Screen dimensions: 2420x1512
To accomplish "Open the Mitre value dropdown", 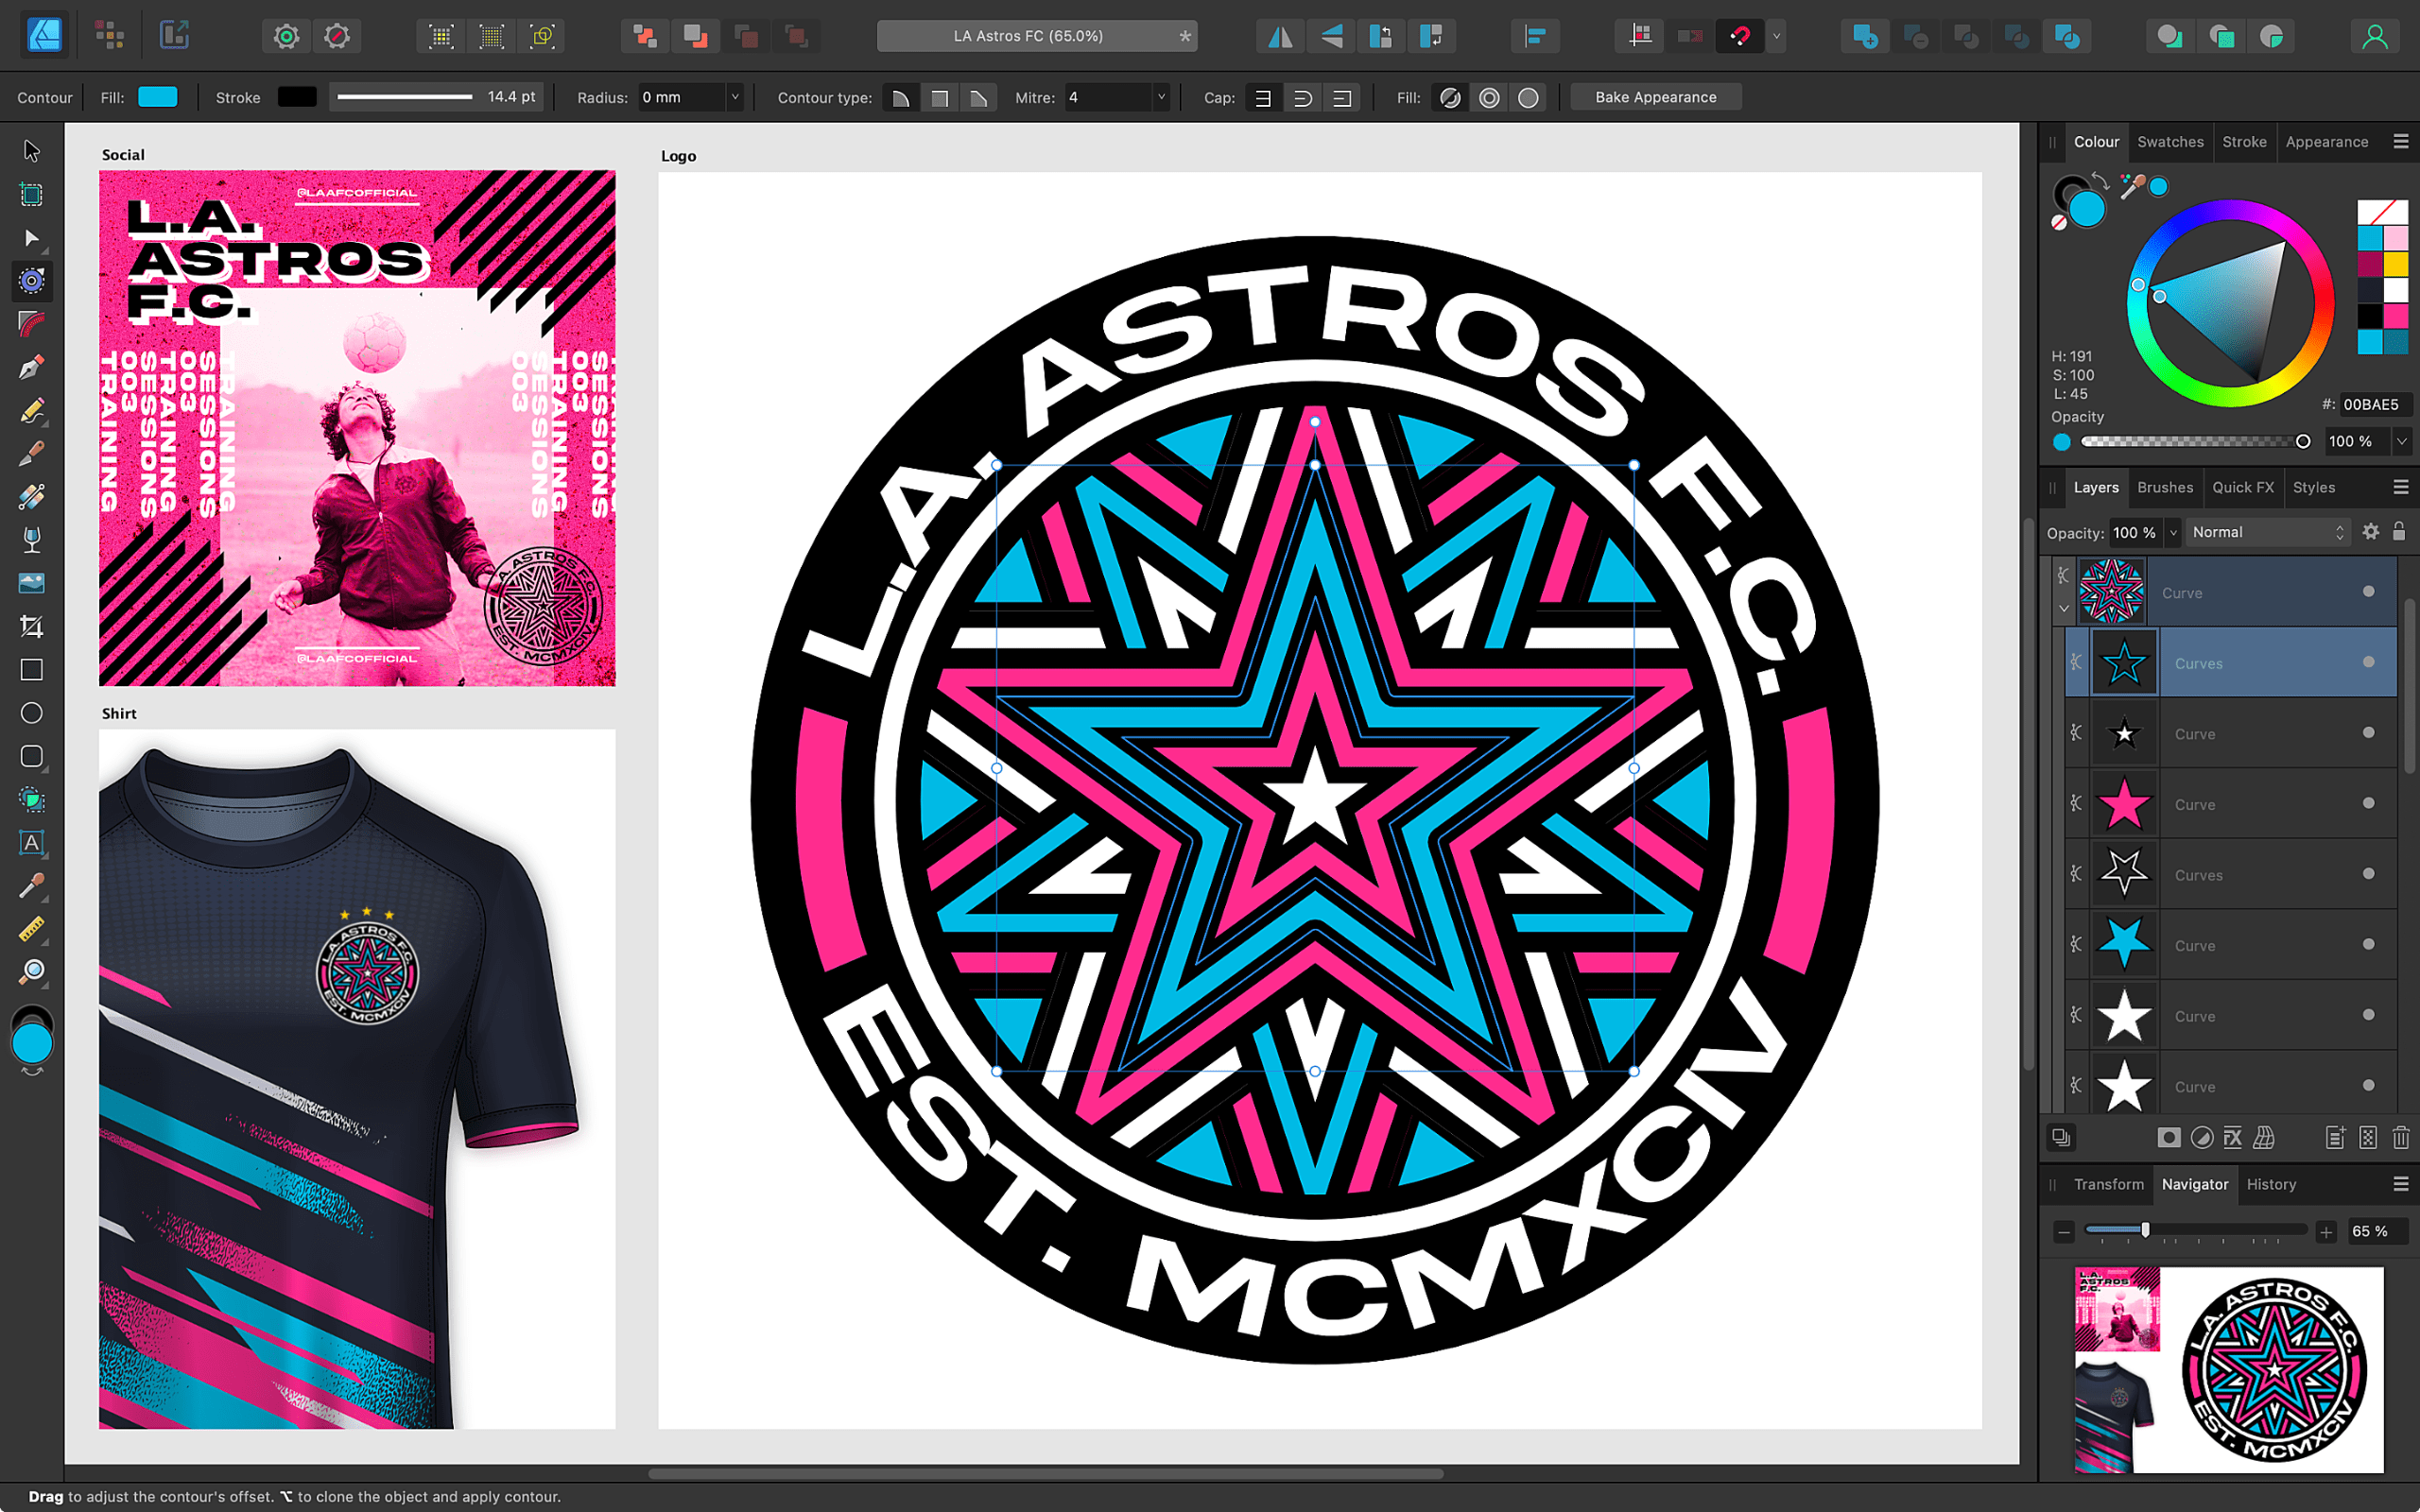I will [x=1160, y=97].
